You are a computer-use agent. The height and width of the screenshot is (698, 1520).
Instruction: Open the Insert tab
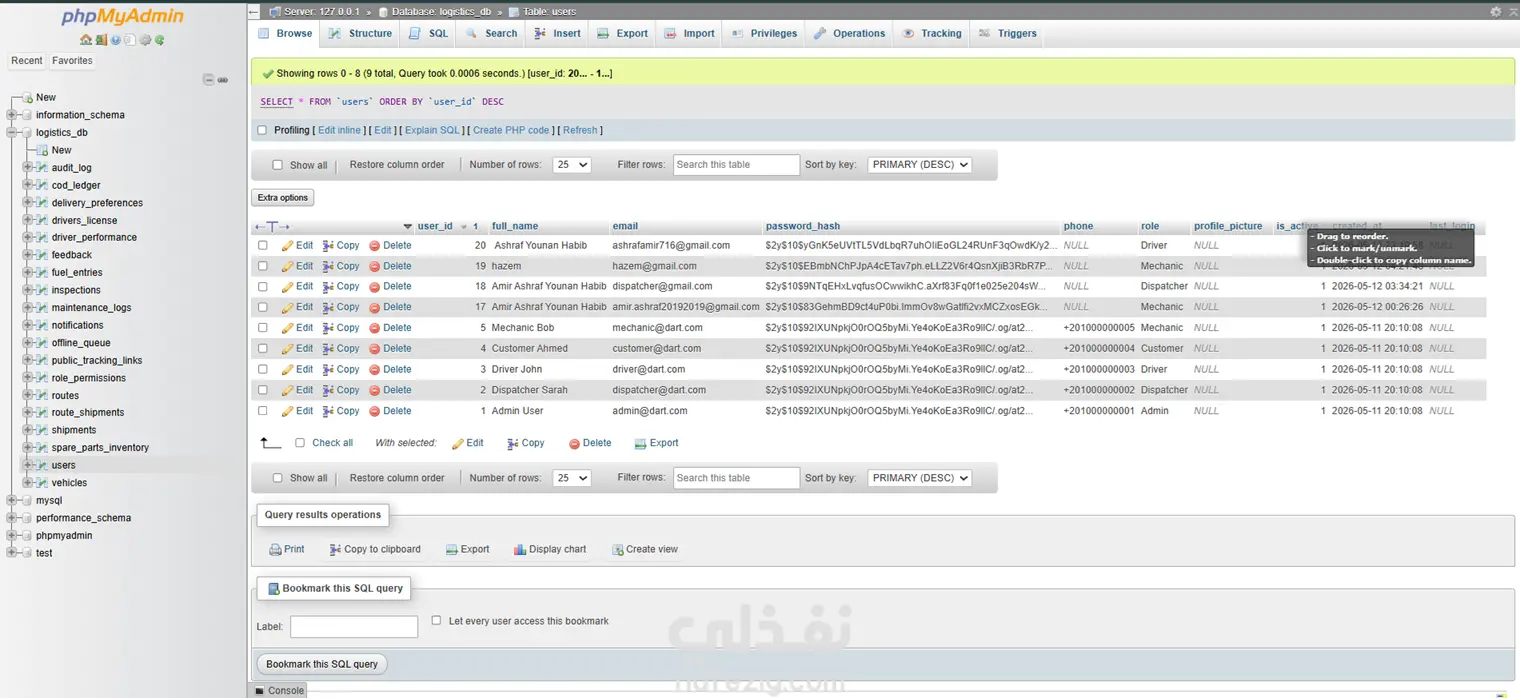point(557,33)
